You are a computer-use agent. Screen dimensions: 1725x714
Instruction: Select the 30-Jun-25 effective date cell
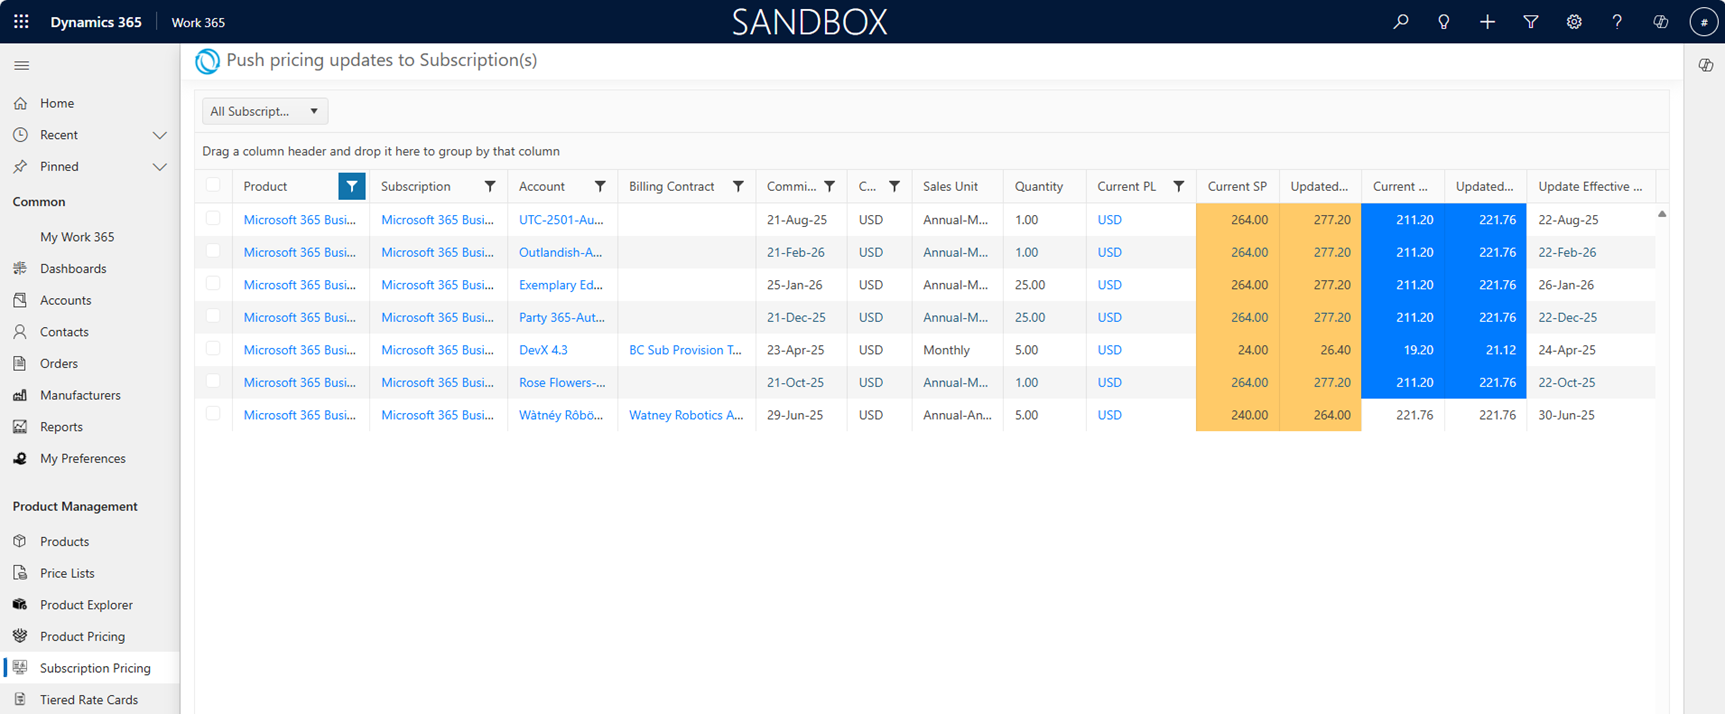(1590, 415)
